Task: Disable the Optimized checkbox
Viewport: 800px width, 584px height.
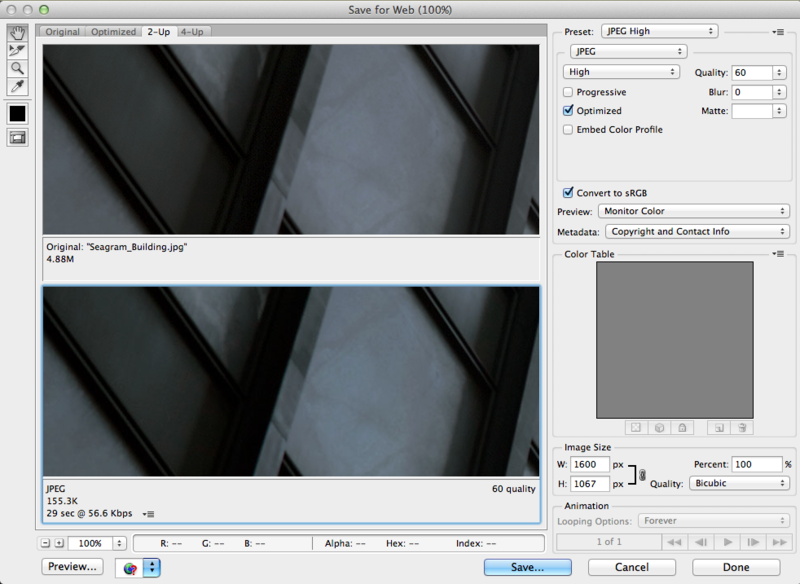Action: point(569,111)
